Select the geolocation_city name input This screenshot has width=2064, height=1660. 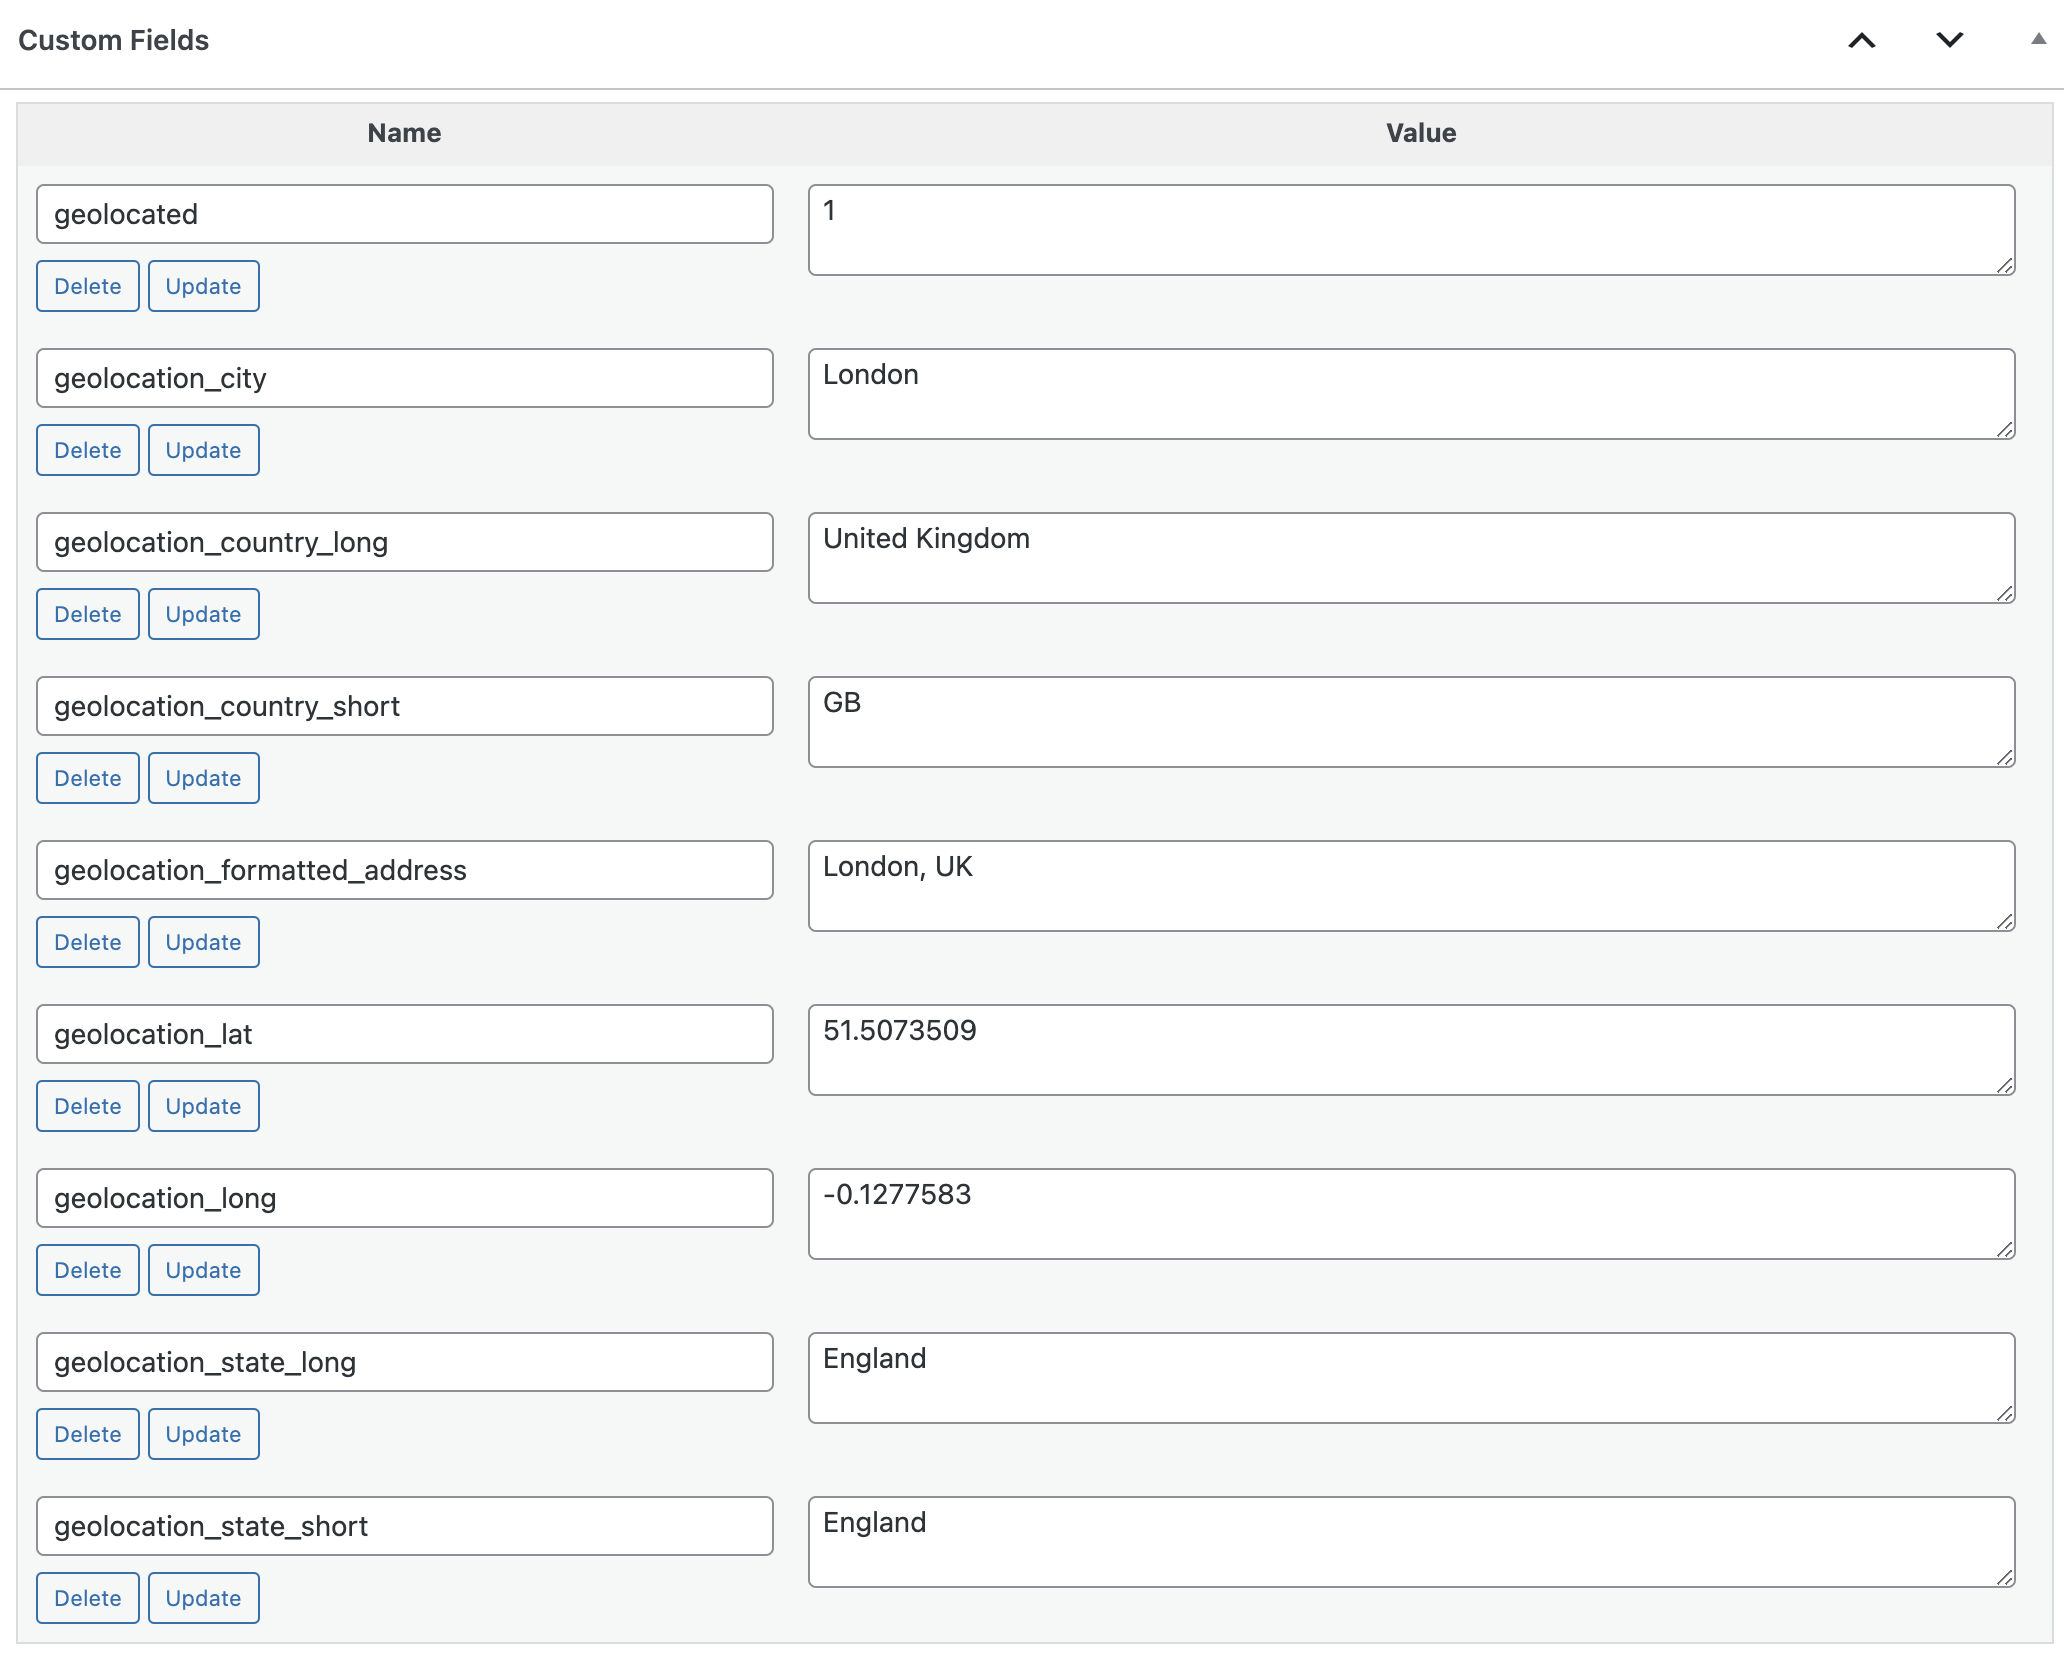(x=404, y=378)
